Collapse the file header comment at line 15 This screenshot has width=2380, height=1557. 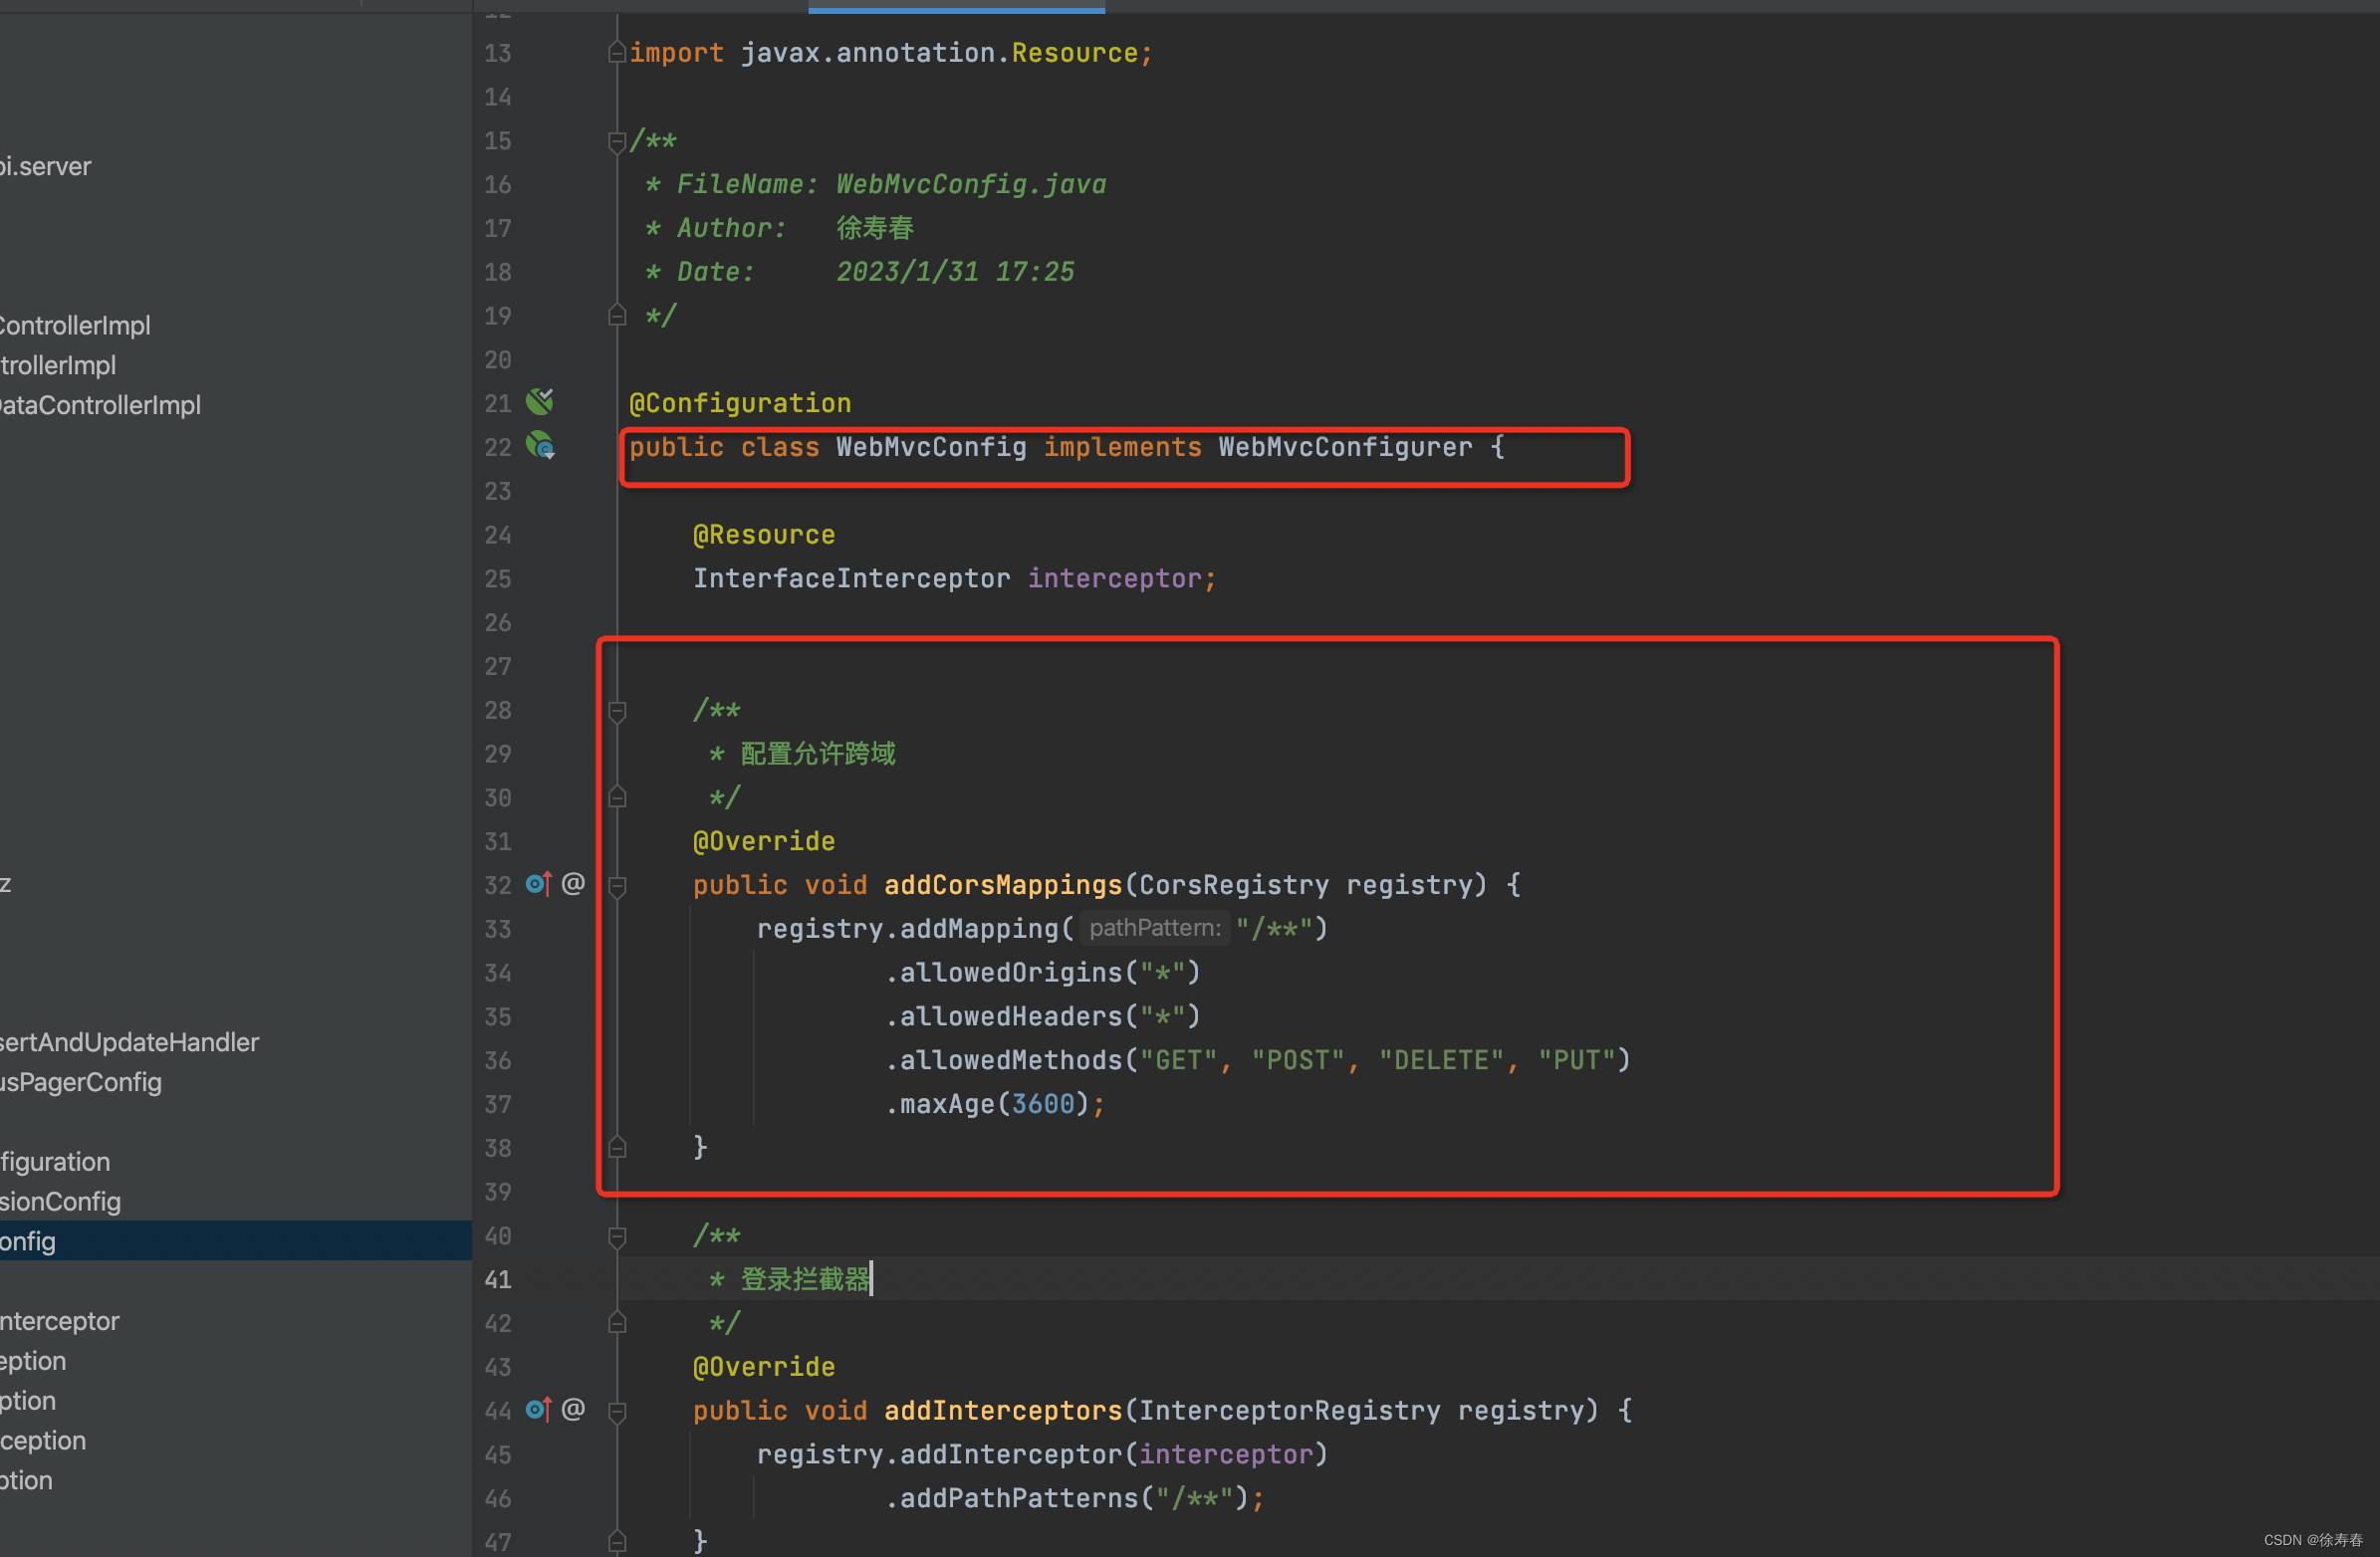tap(617, 141)
